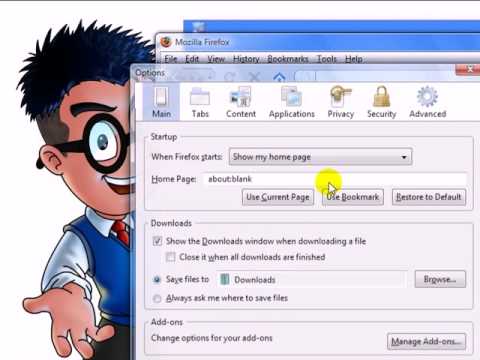Open the Content options panel icon
This screenshot has height=360, width=480.
[241, 102]
